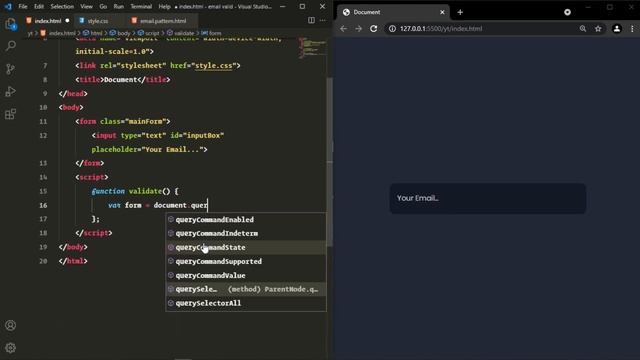Click the VS Code logo icon
The height and width of the screenshot is (360, 640).
click(8, 7)
